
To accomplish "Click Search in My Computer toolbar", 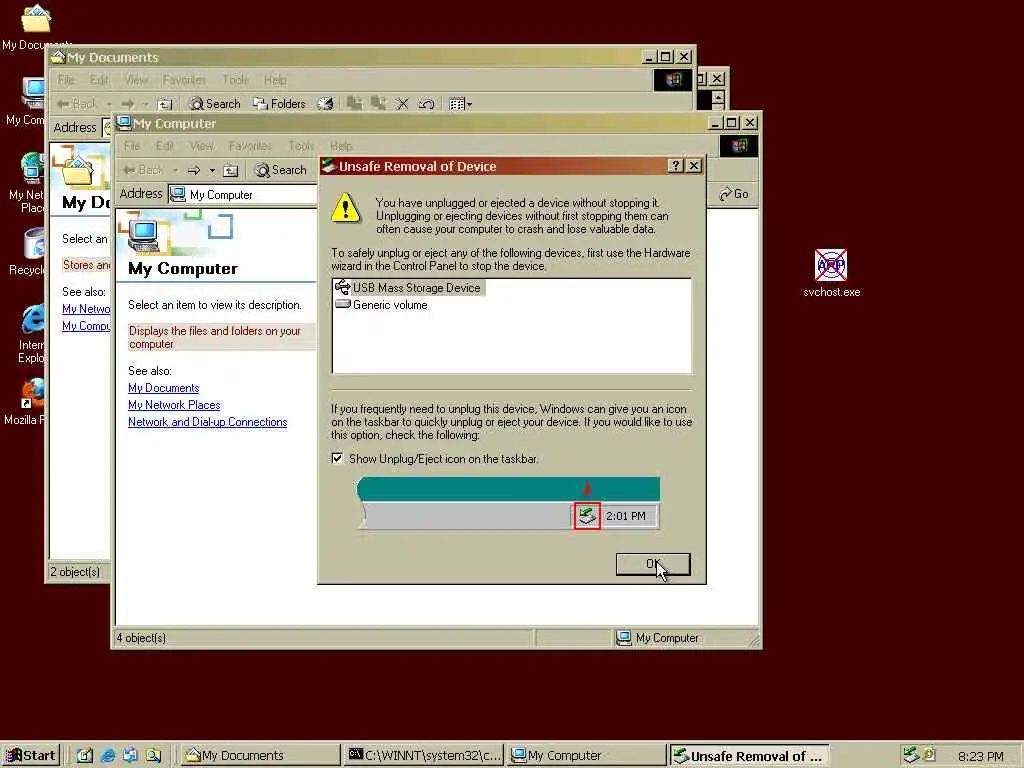I will (x=281, y=170).
